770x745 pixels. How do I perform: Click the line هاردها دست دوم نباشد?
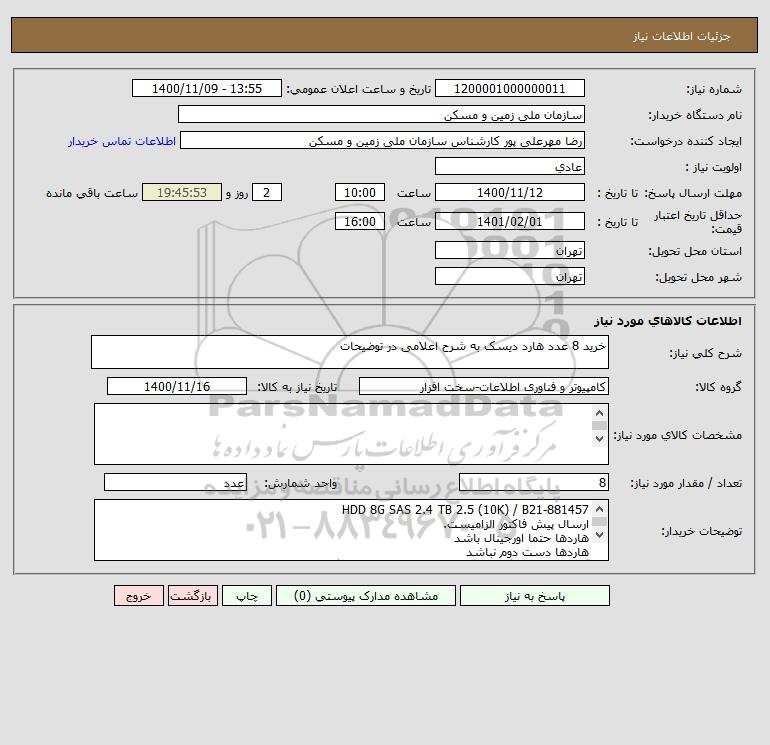coord(527,552)
